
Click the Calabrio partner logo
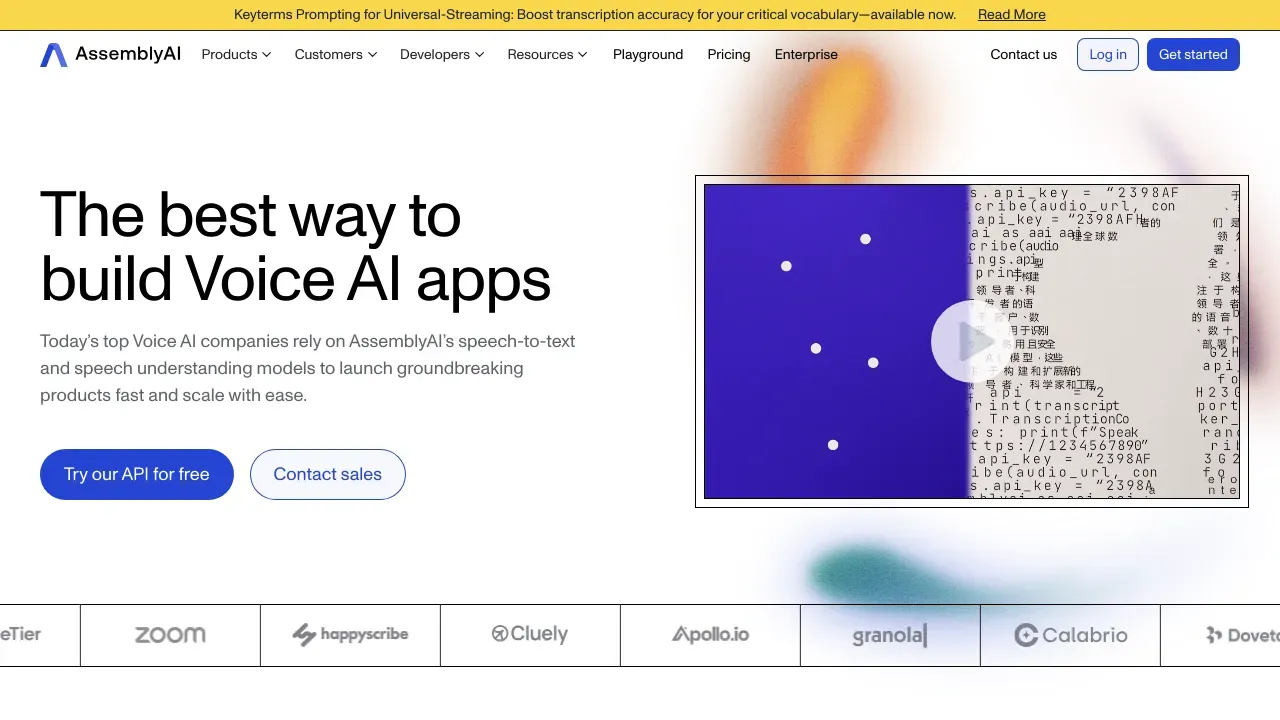(x=1070, y=635)
